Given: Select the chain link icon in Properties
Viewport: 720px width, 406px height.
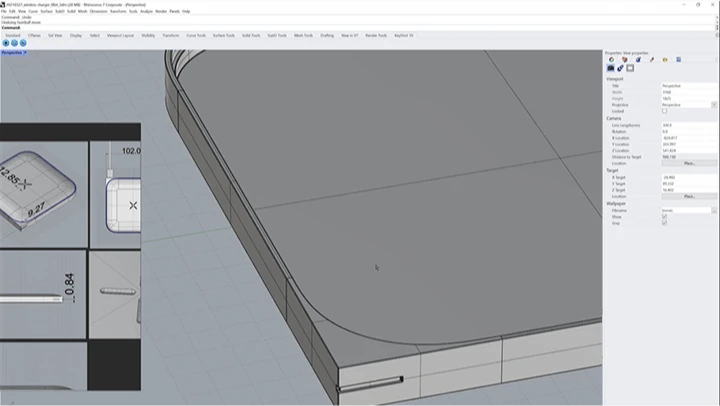Looking at the screenshot, I should (620, 68).
